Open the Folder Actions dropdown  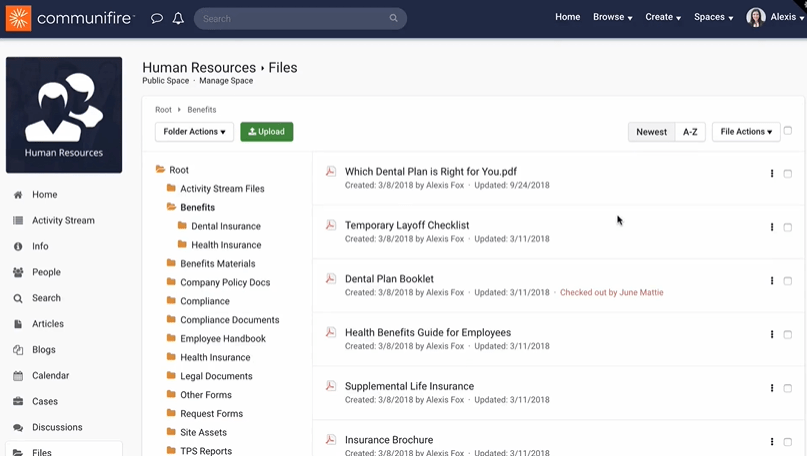tap(194, 132)
